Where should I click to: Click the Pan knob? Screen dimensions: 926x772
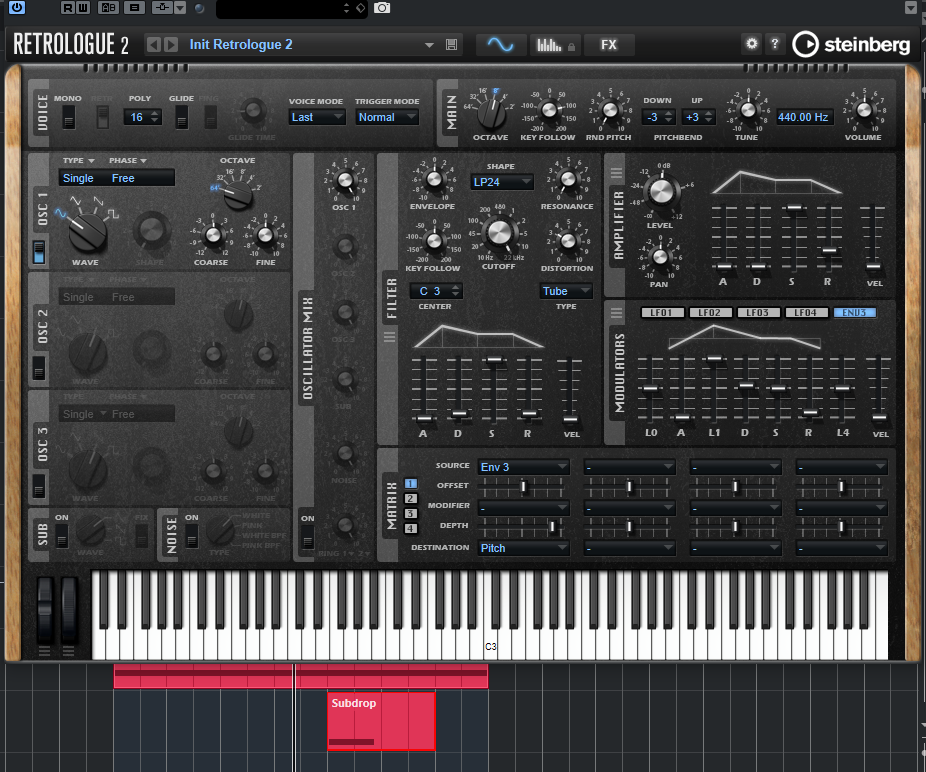pos(660,256)
